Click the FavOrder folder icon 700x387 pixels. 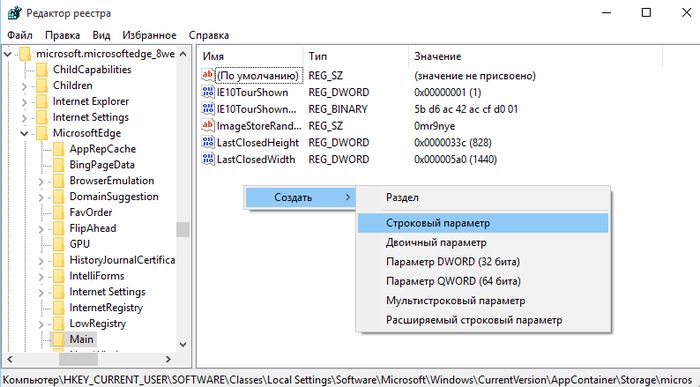coord(58,212)
